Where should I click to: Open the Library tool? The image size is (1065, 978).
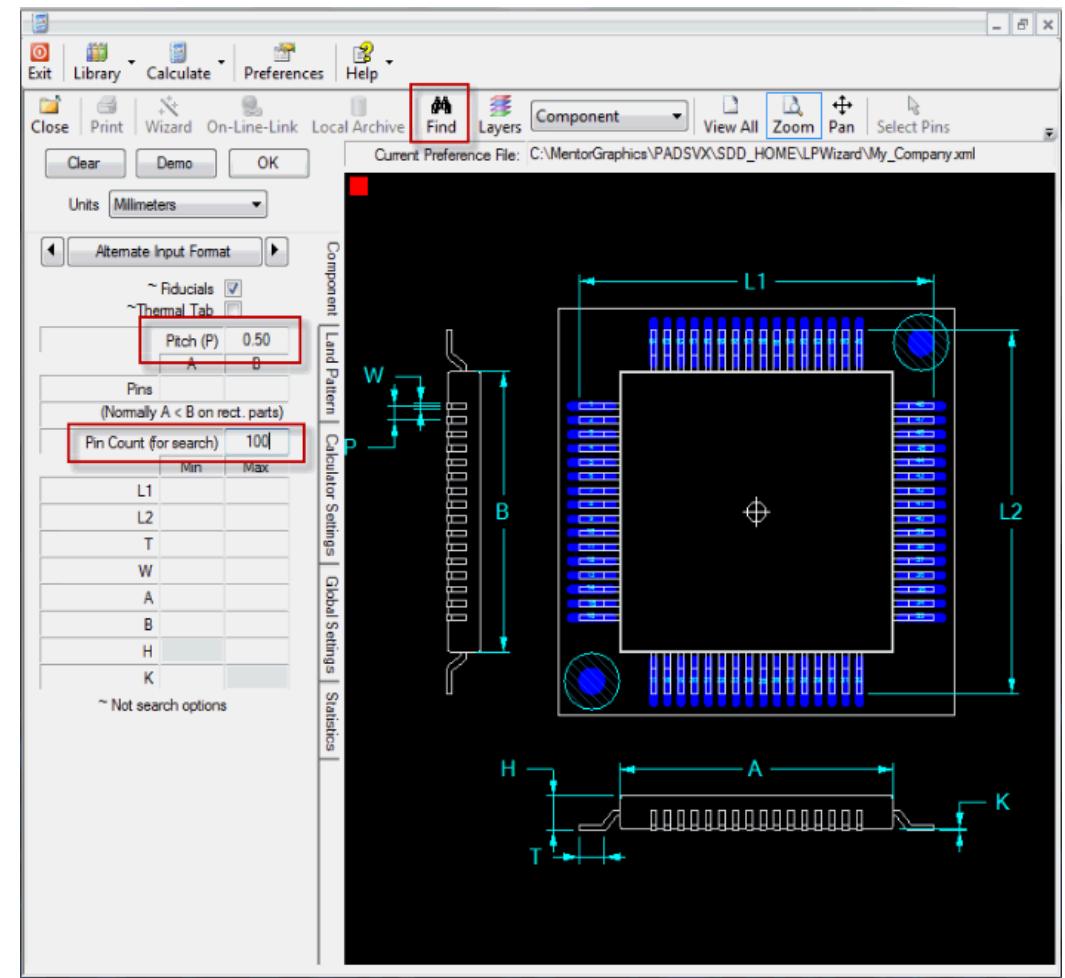(93, 57)
